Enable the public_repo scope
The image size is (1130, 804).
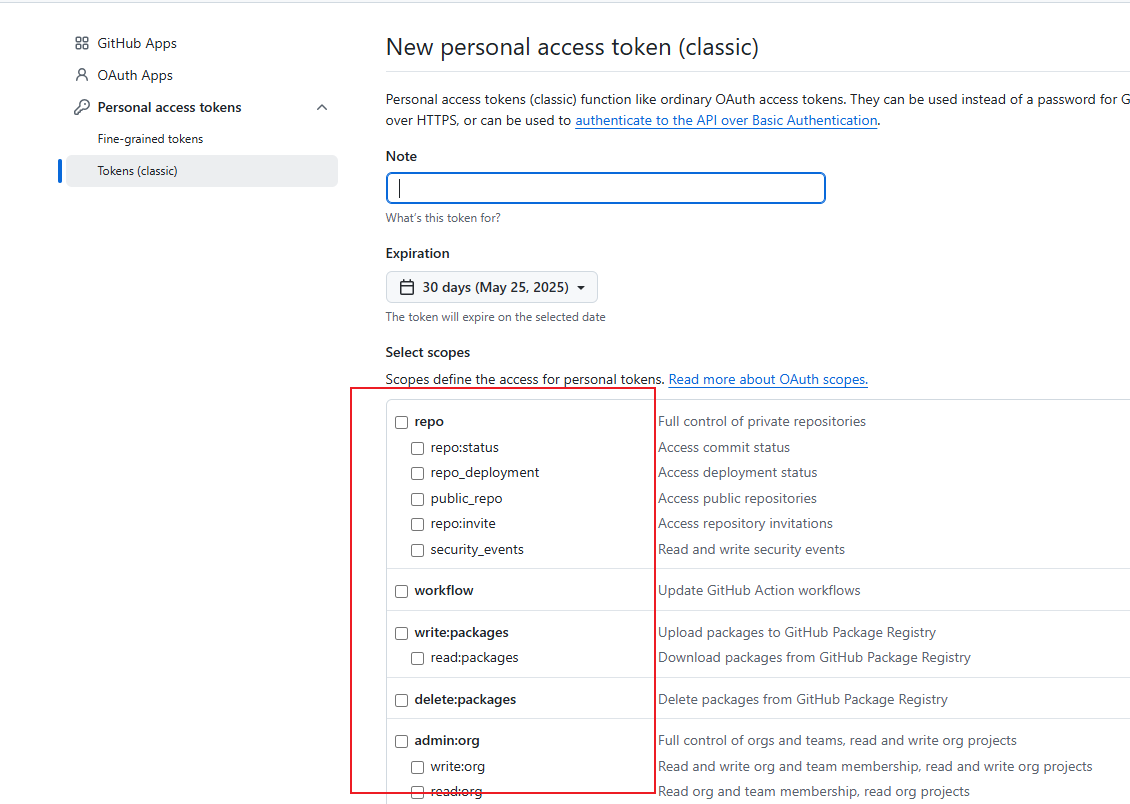pyautogui.click(x=417, y=499)
